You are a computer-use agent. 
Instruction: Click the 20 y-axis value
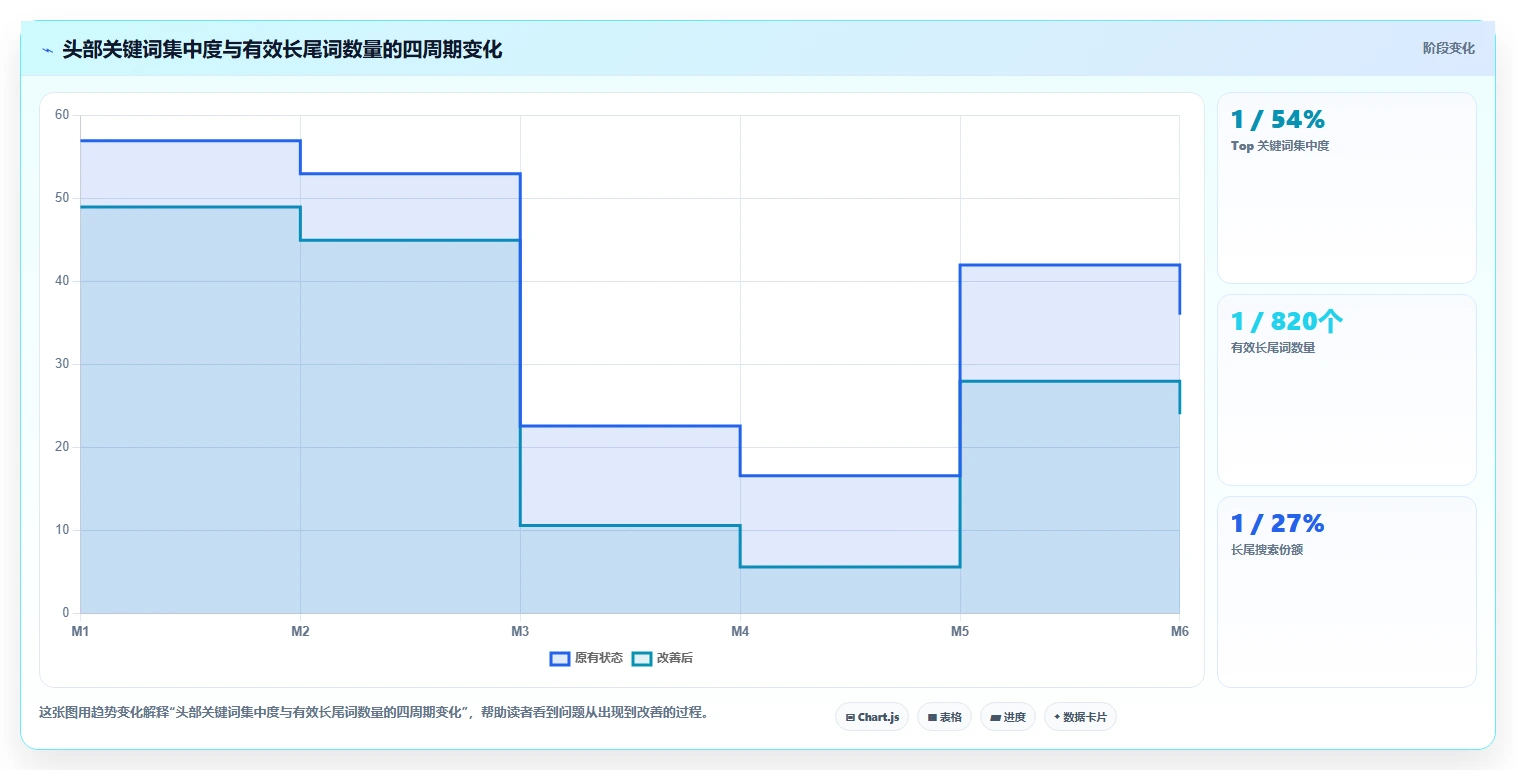(62, 447)
